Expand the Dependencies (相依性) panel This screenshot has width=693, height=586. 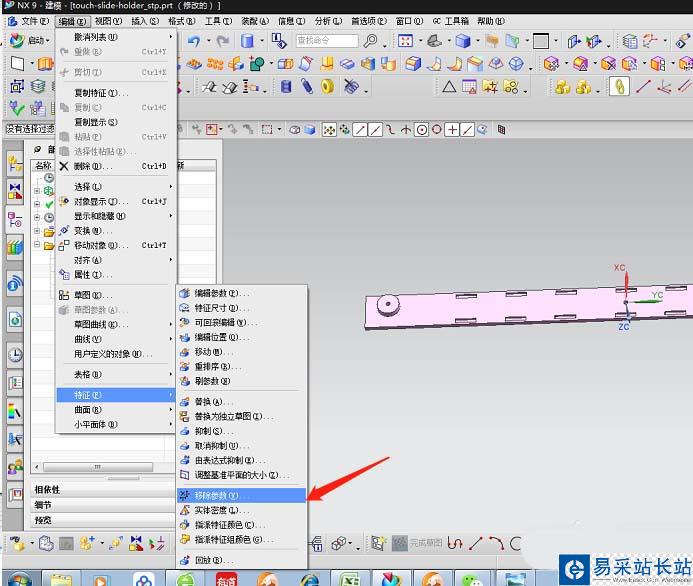[x=47, y=490]
